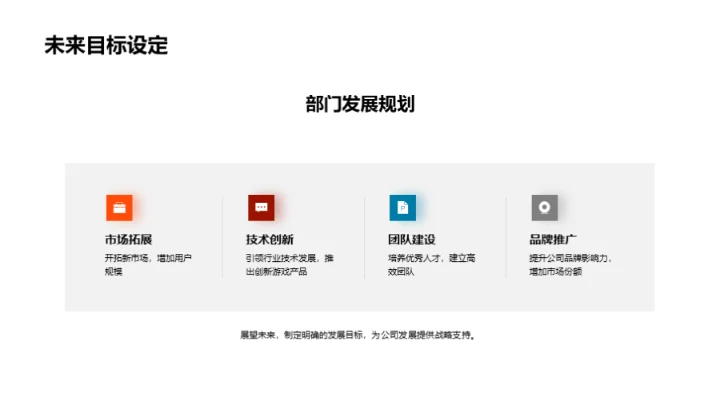720x404 pixels.
Task: Select the 技术创新 heading
Action: click(270, 240)
